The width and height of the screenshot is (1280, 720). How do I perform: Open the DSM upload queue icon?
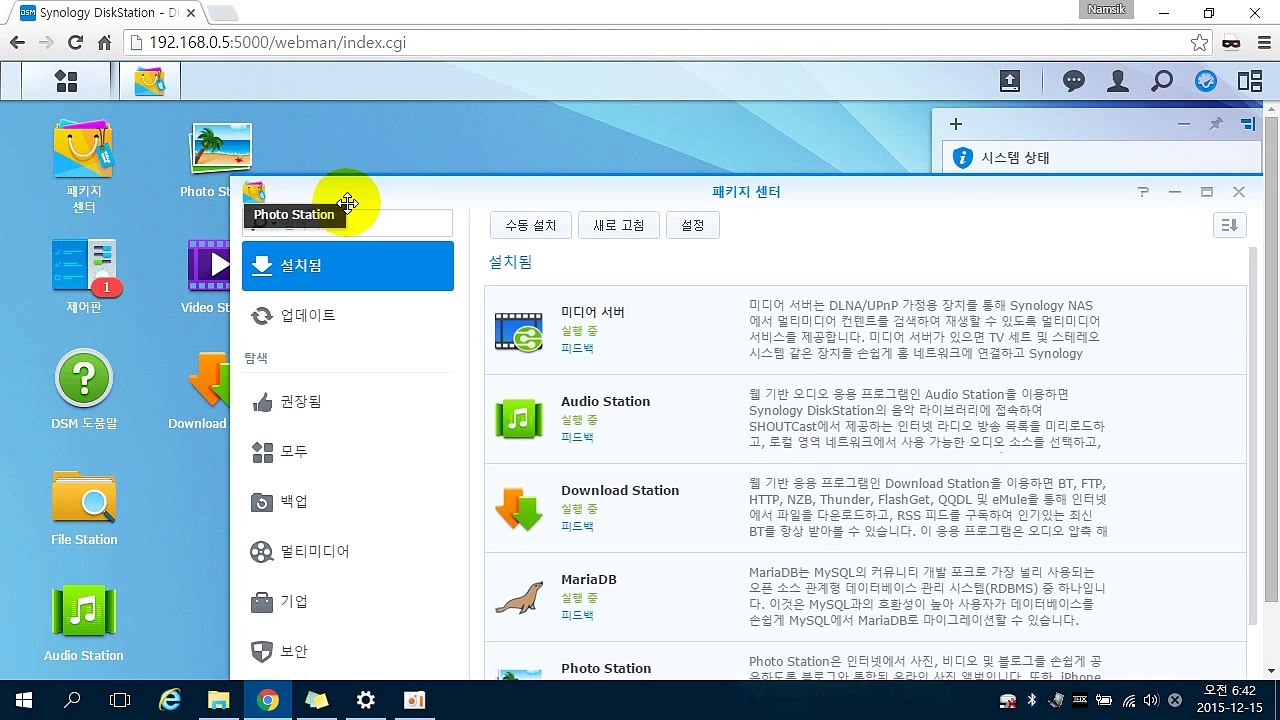1010,81
